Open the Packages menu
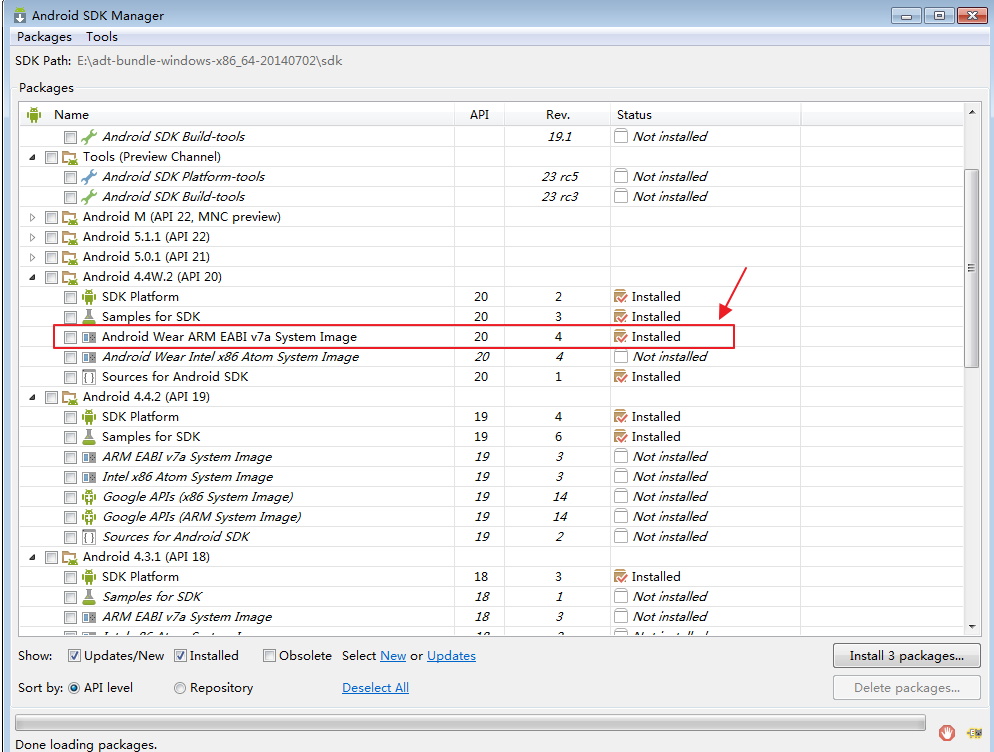The width and height of the screenshot is (994, 752). click(44, 37)
